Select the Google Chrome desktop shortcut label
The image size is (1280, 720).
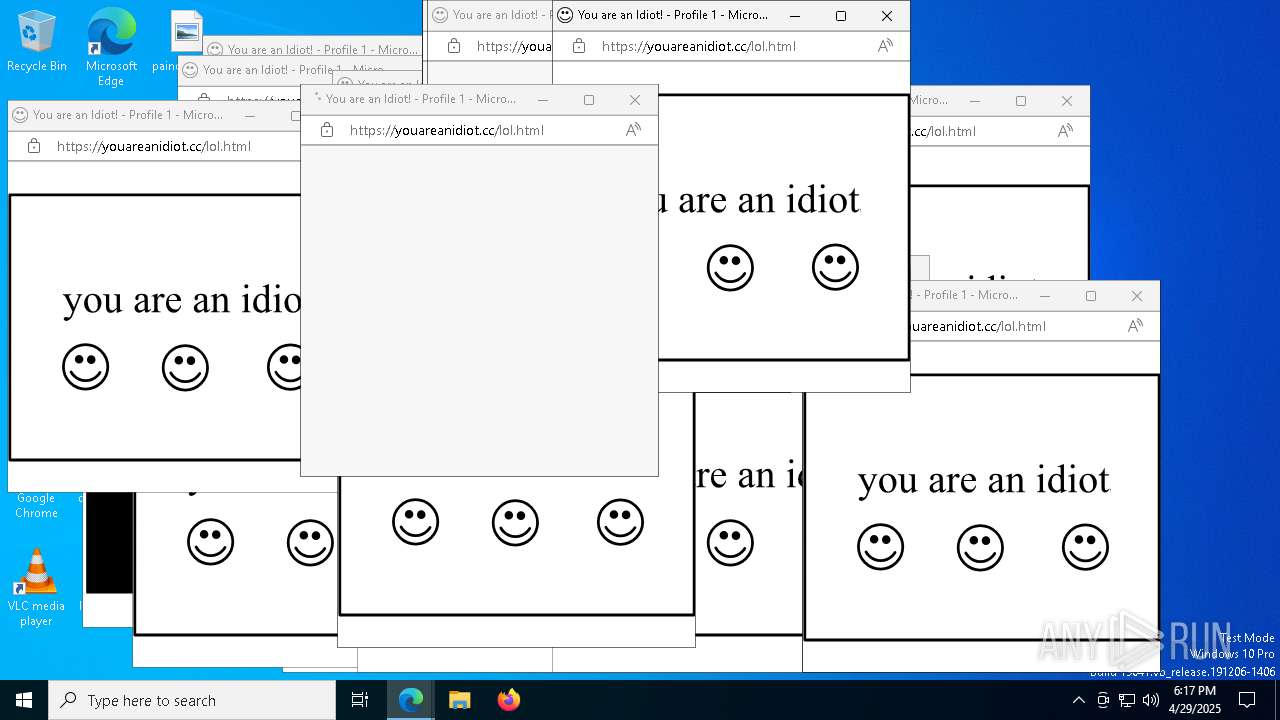tap(36, 505)
